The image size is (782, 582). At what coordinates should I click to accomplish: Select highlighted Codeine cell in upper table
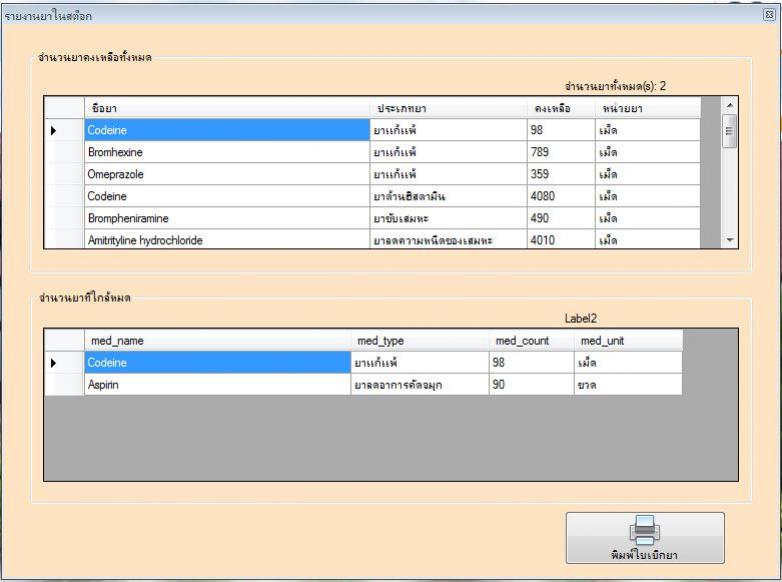coord(227,130)
